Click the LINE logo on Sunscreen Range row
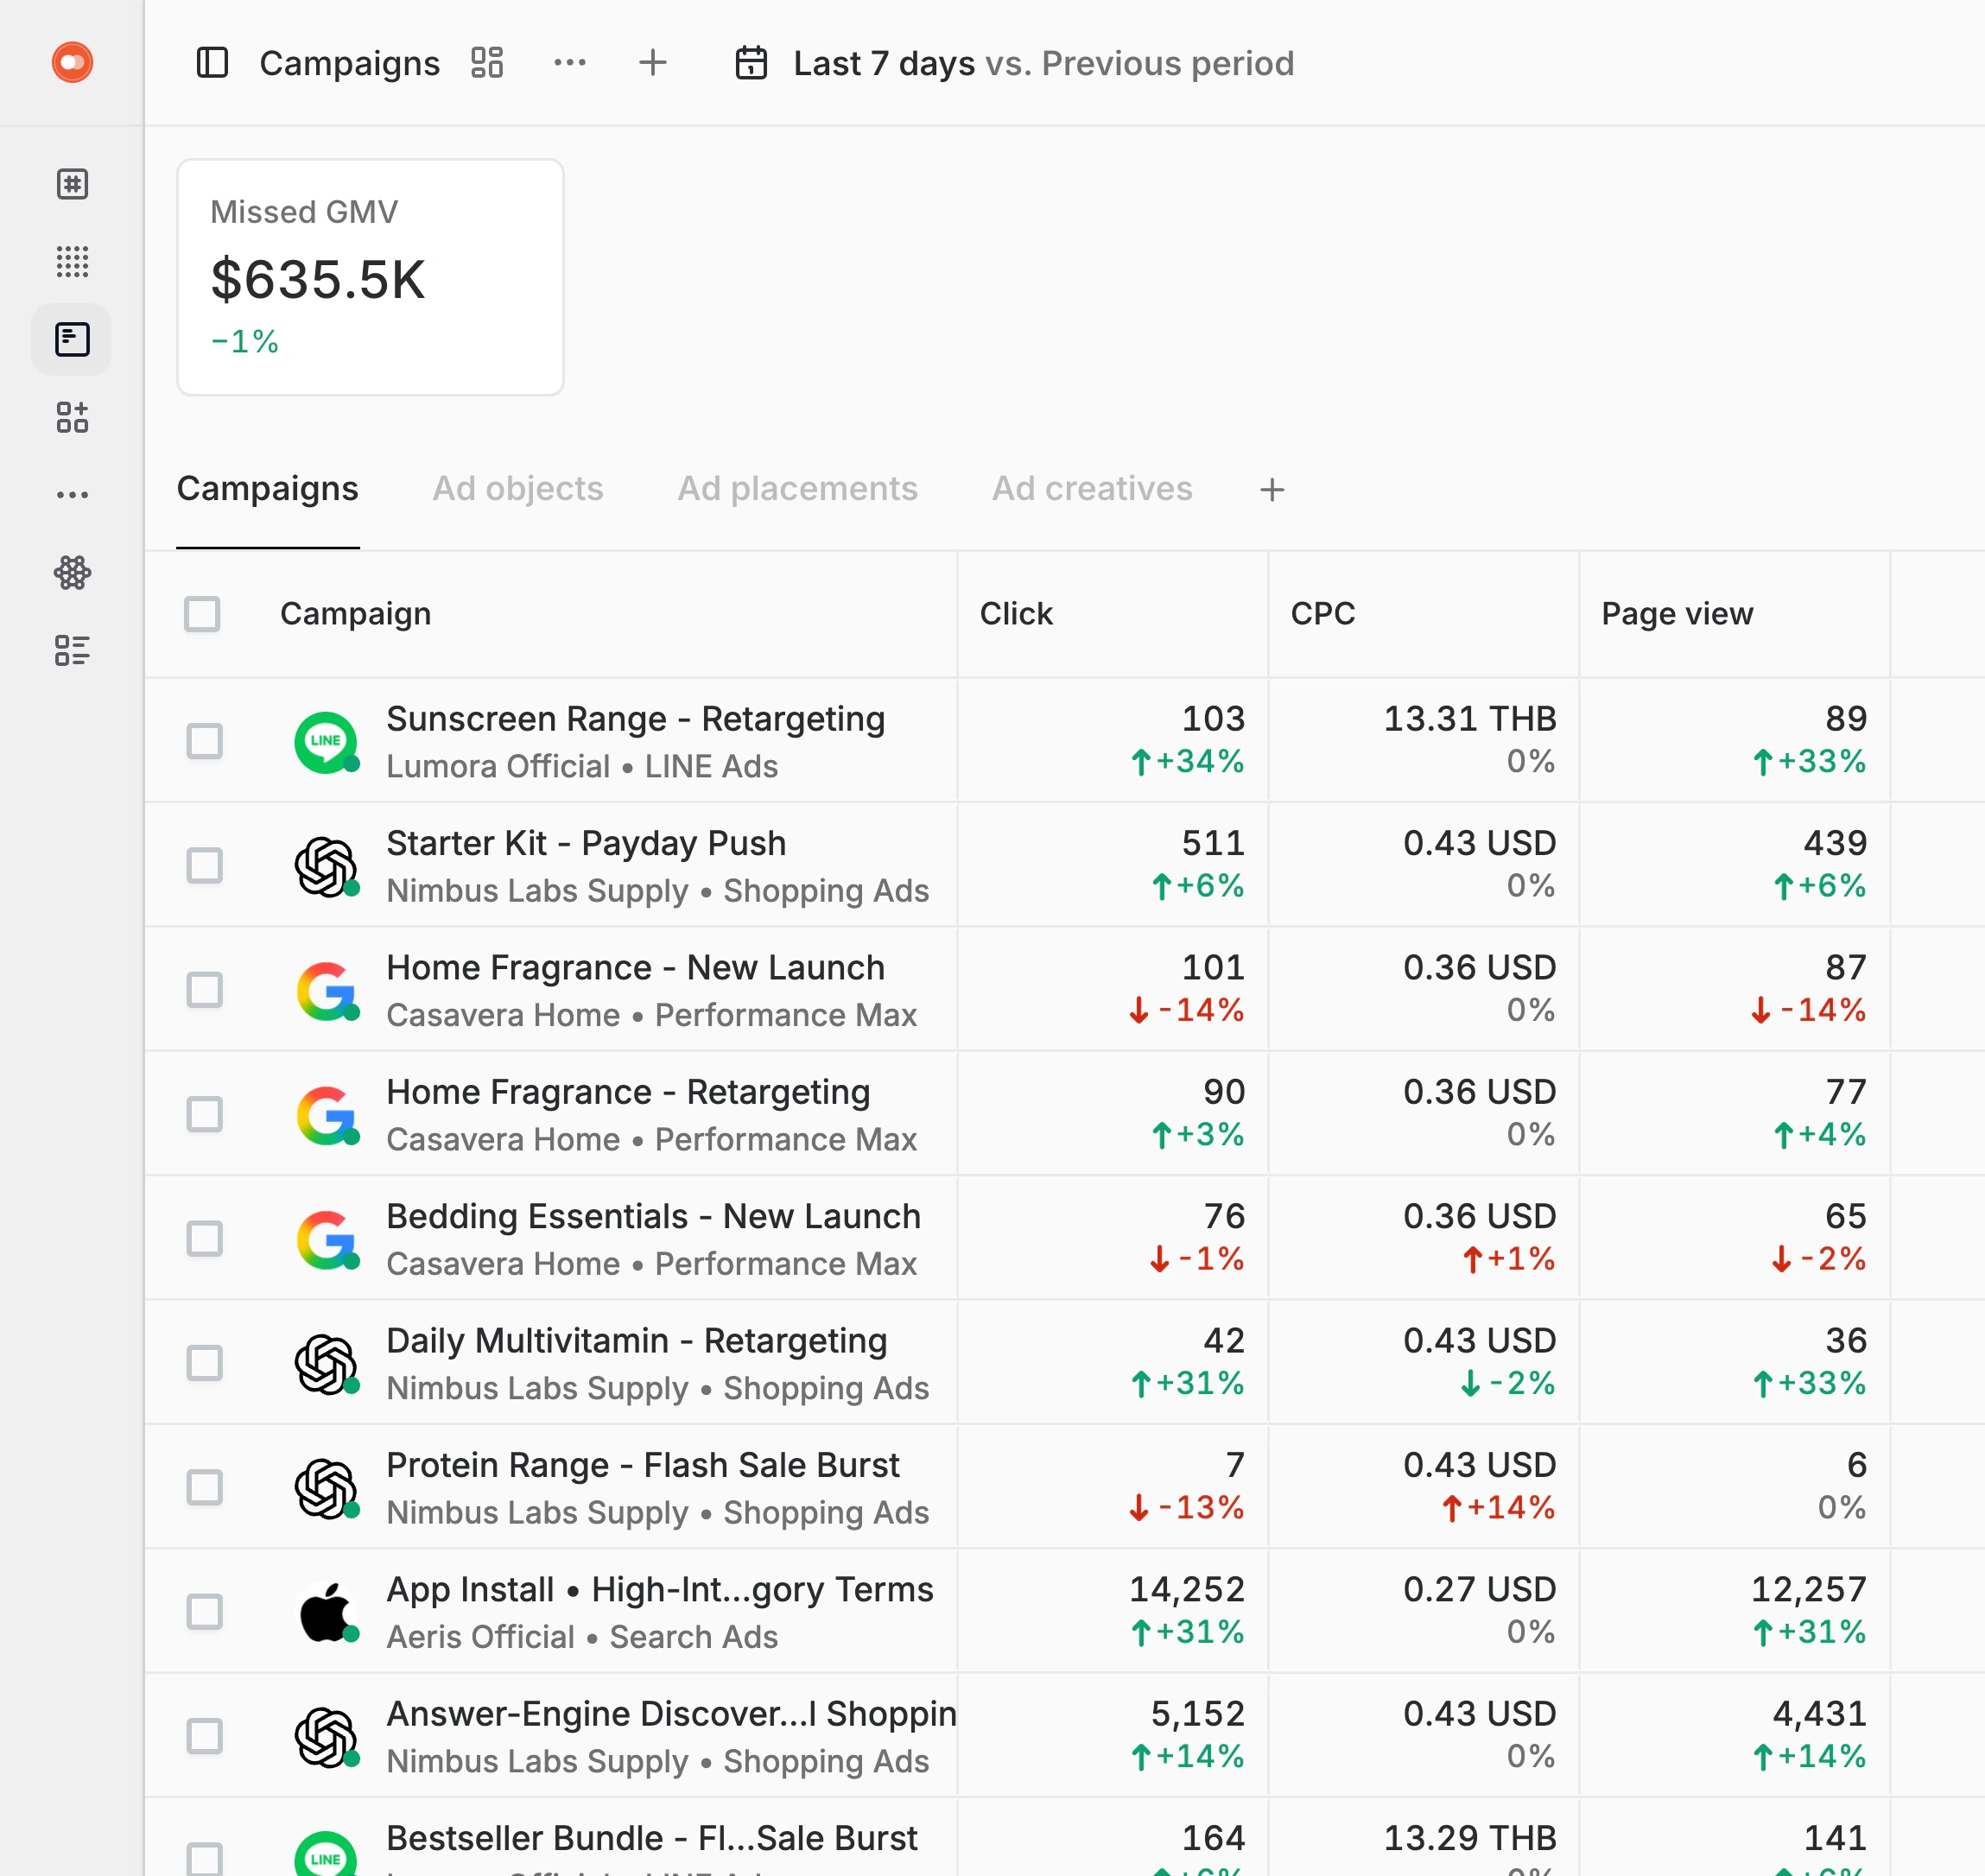This screenshot has height=1876, width=1985. [326, 741]
